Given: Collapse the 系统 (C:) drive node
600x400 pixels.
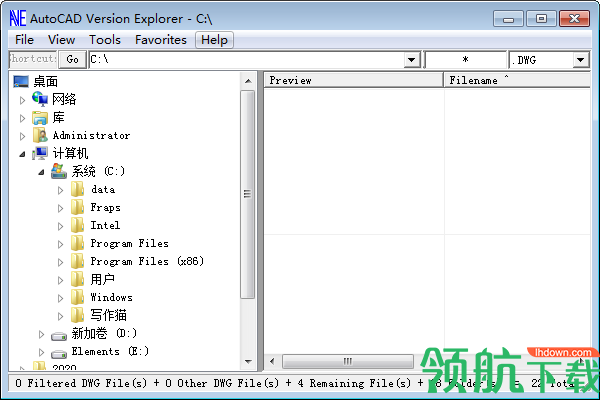Looking at the screenshot, I should coord(41,172).
